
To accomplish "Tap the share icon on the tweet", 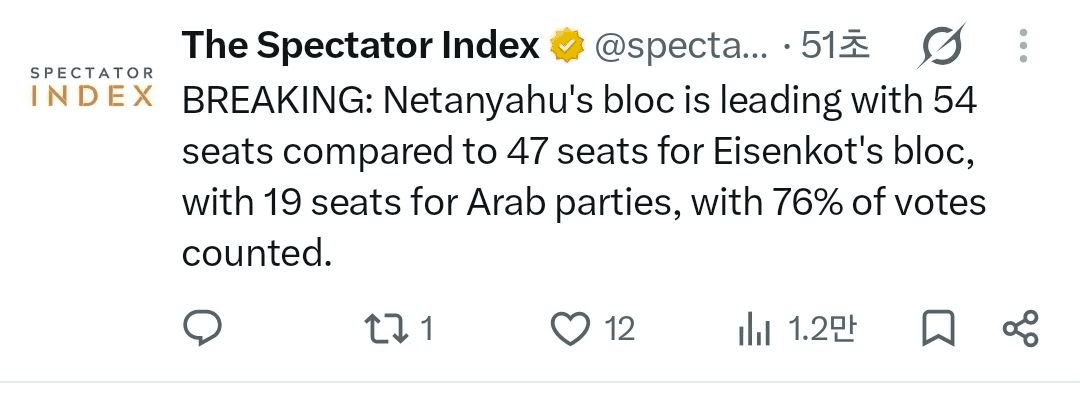I will 1020,328.
